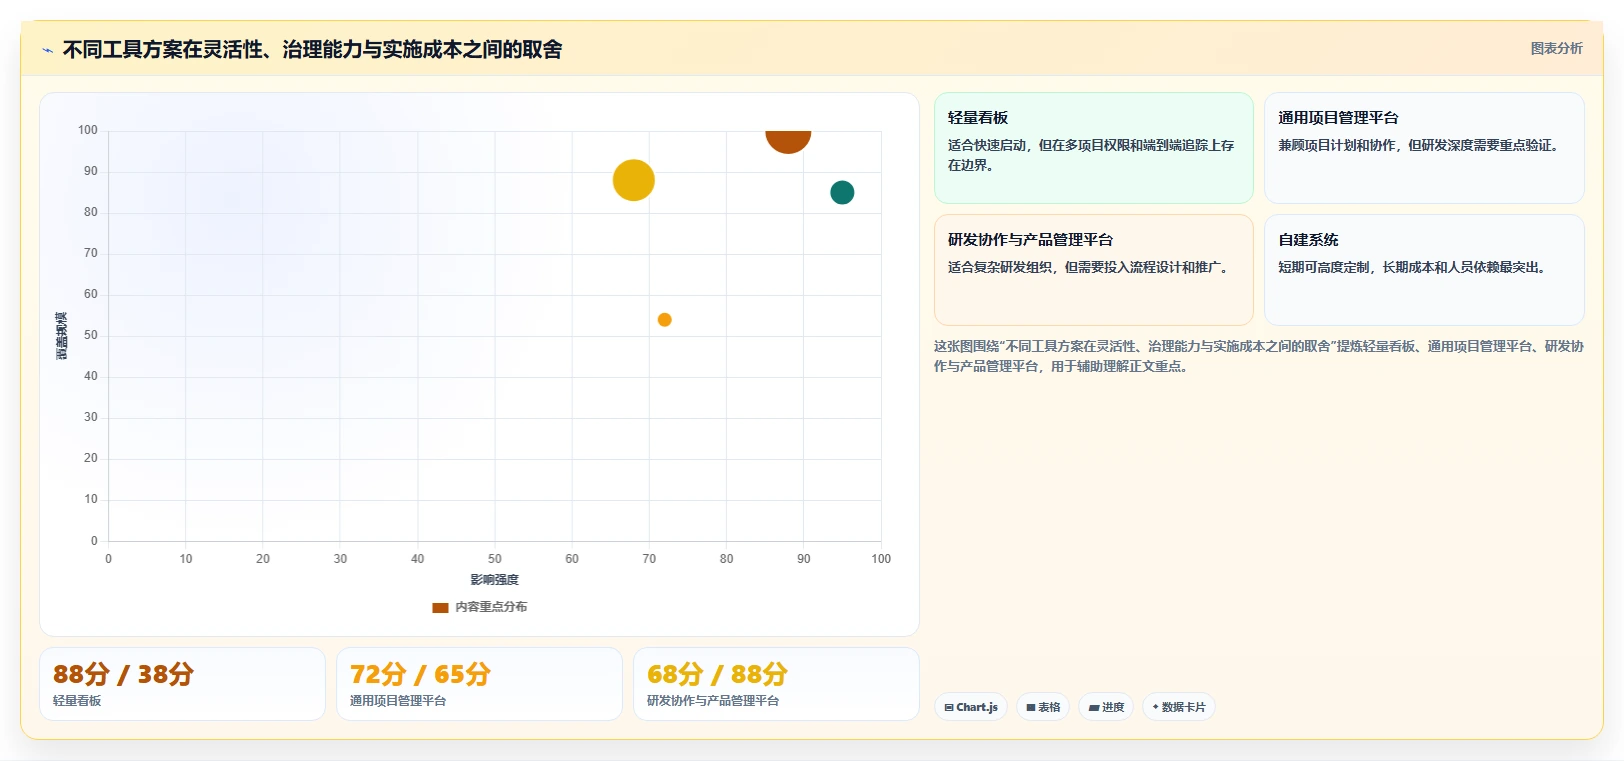Click the 88分 / 38分 score value
The width and height of the screenshot is (1624, 761).
click(x=123, y=674)
